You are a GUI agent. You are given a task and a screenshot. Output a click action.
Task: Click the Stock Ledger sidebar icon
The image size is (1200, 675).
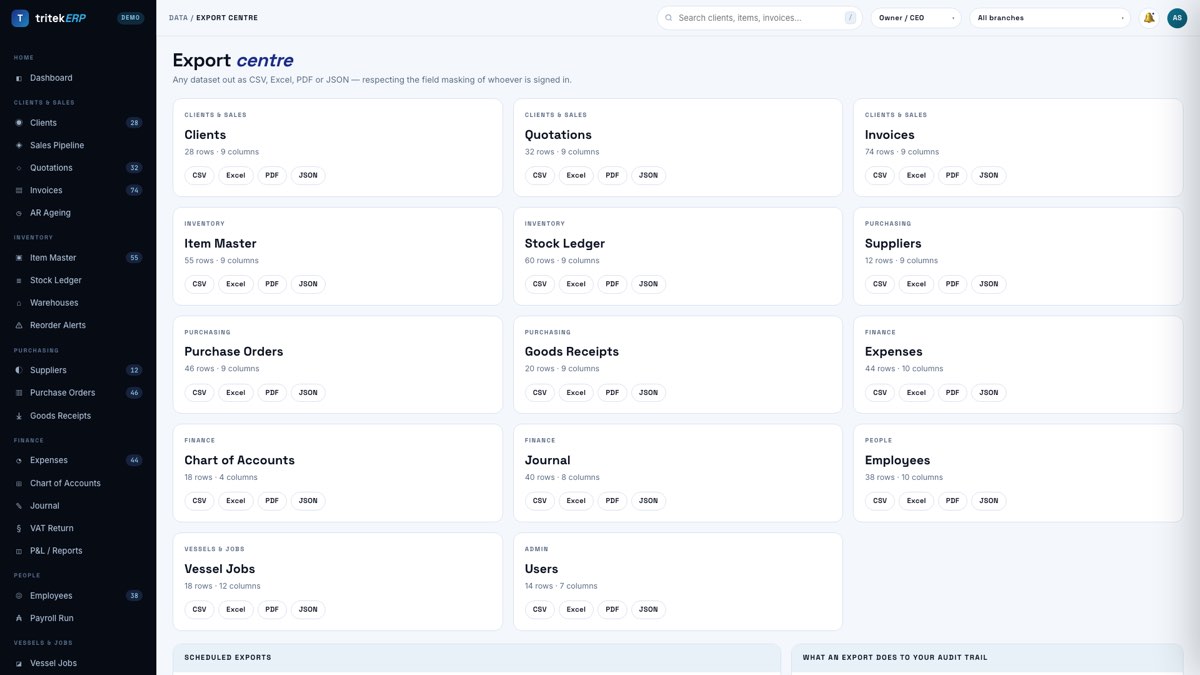[x=19, y=280]
